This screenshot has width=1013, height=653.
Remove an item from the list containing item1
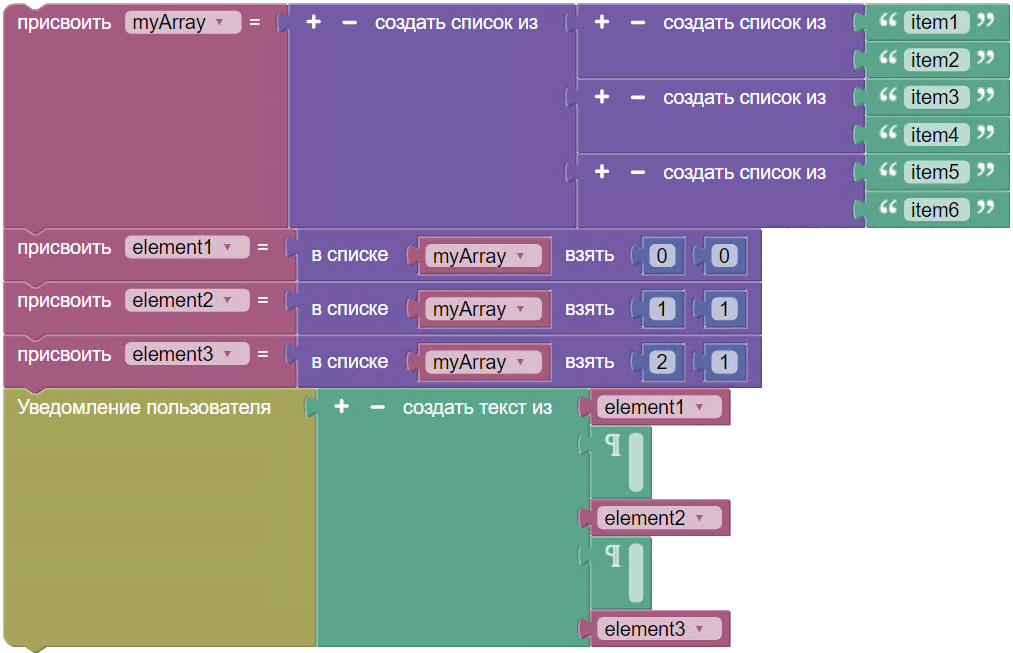tap(638, 23)
